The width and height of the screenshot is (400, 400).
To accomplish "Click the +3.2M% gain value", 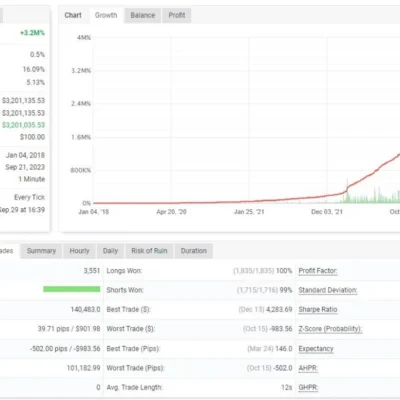I will tap(32, 33).
